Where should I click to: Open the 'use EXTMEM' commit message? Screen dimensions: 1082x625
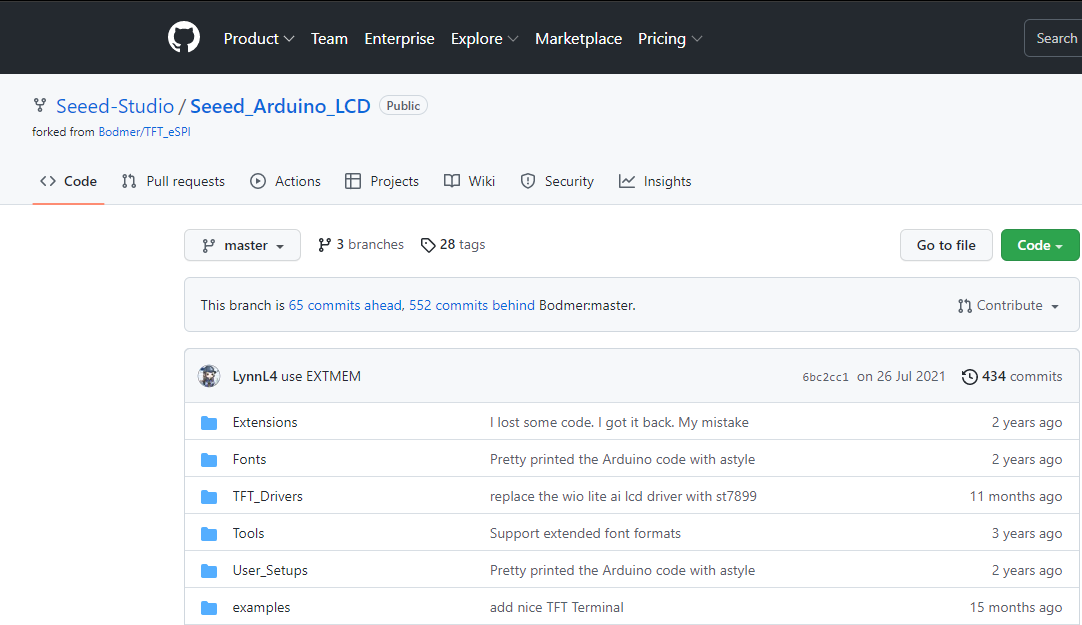point(321,377)
